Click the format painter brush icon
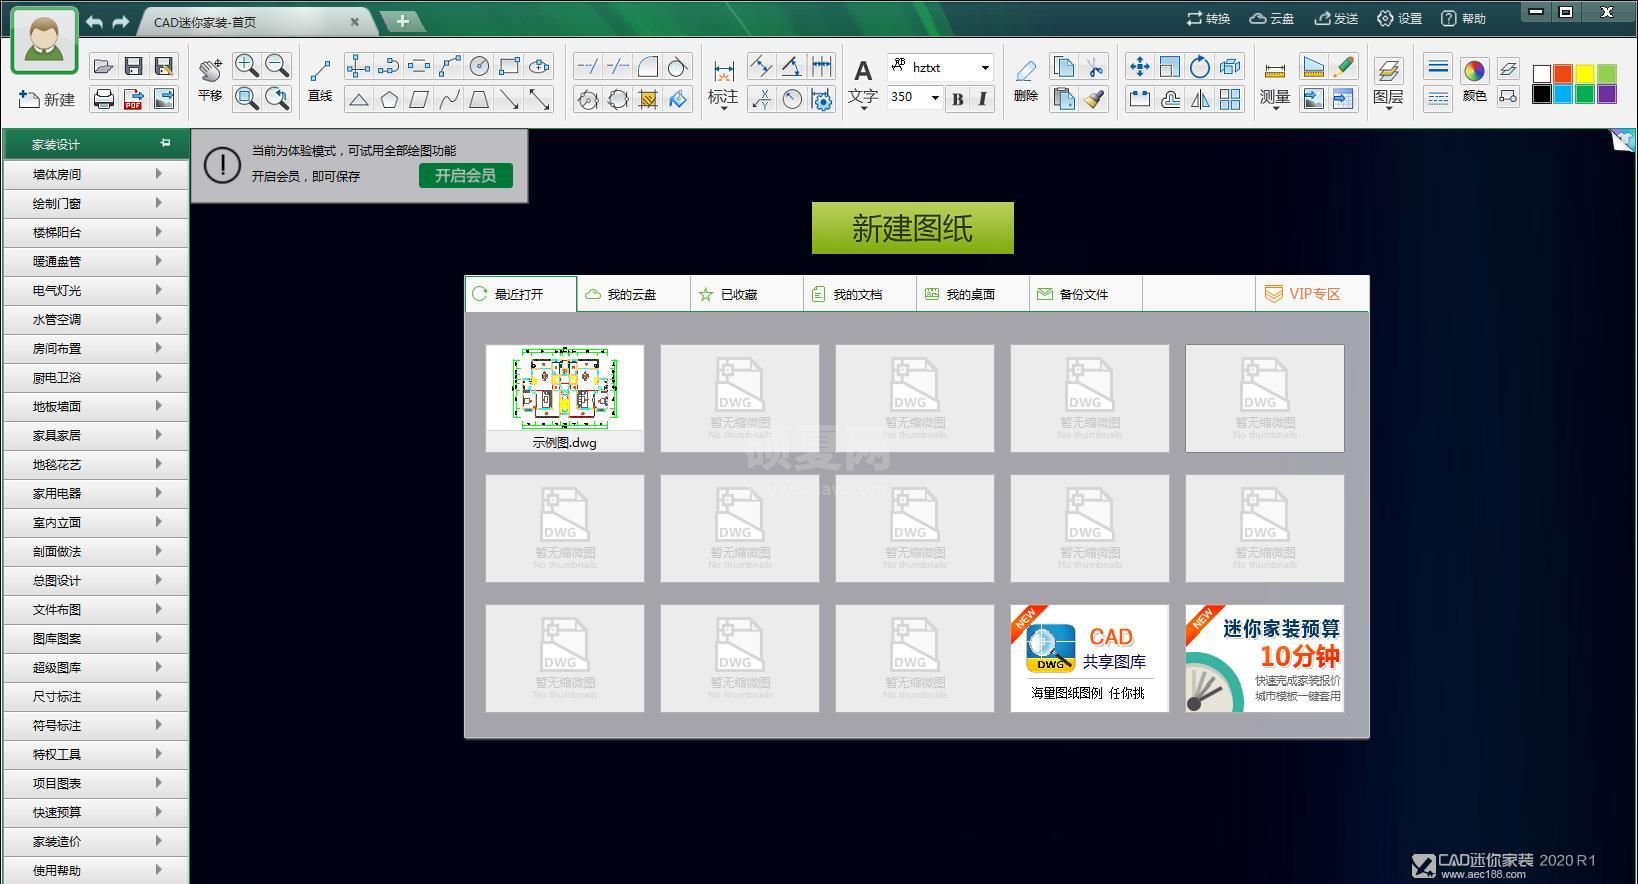This screenshot has height=884, width=1638. [1095, 98]
